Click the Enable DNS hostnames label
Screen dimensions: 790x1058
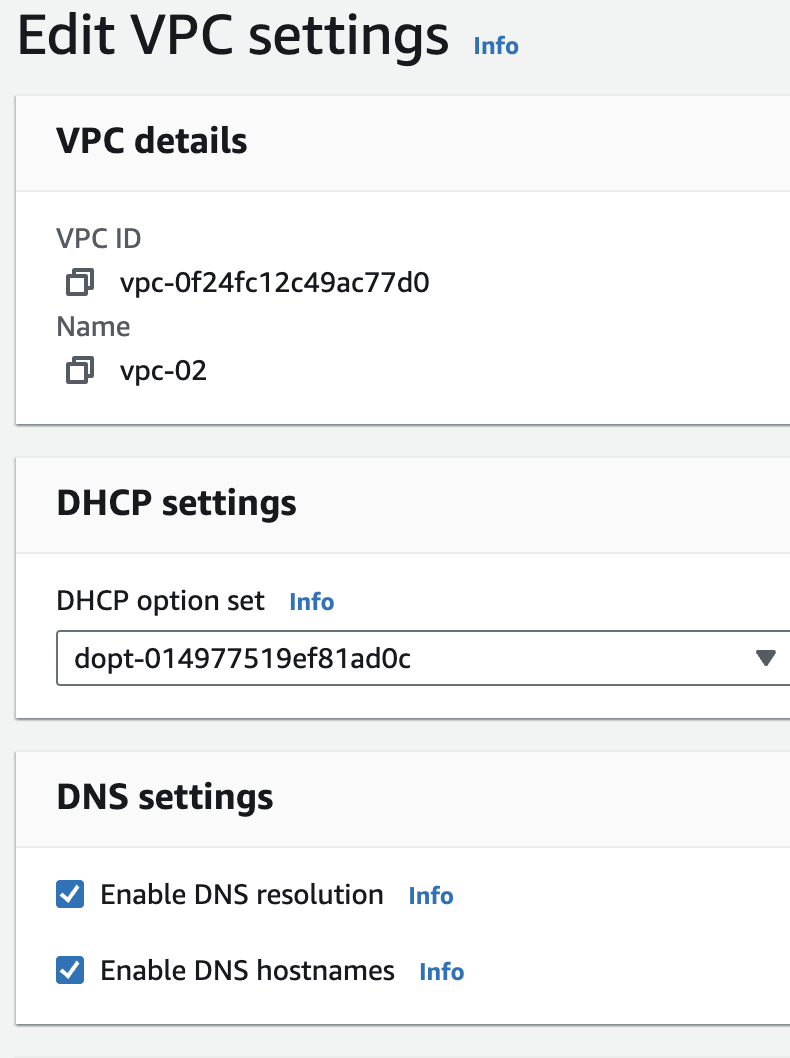248,971
